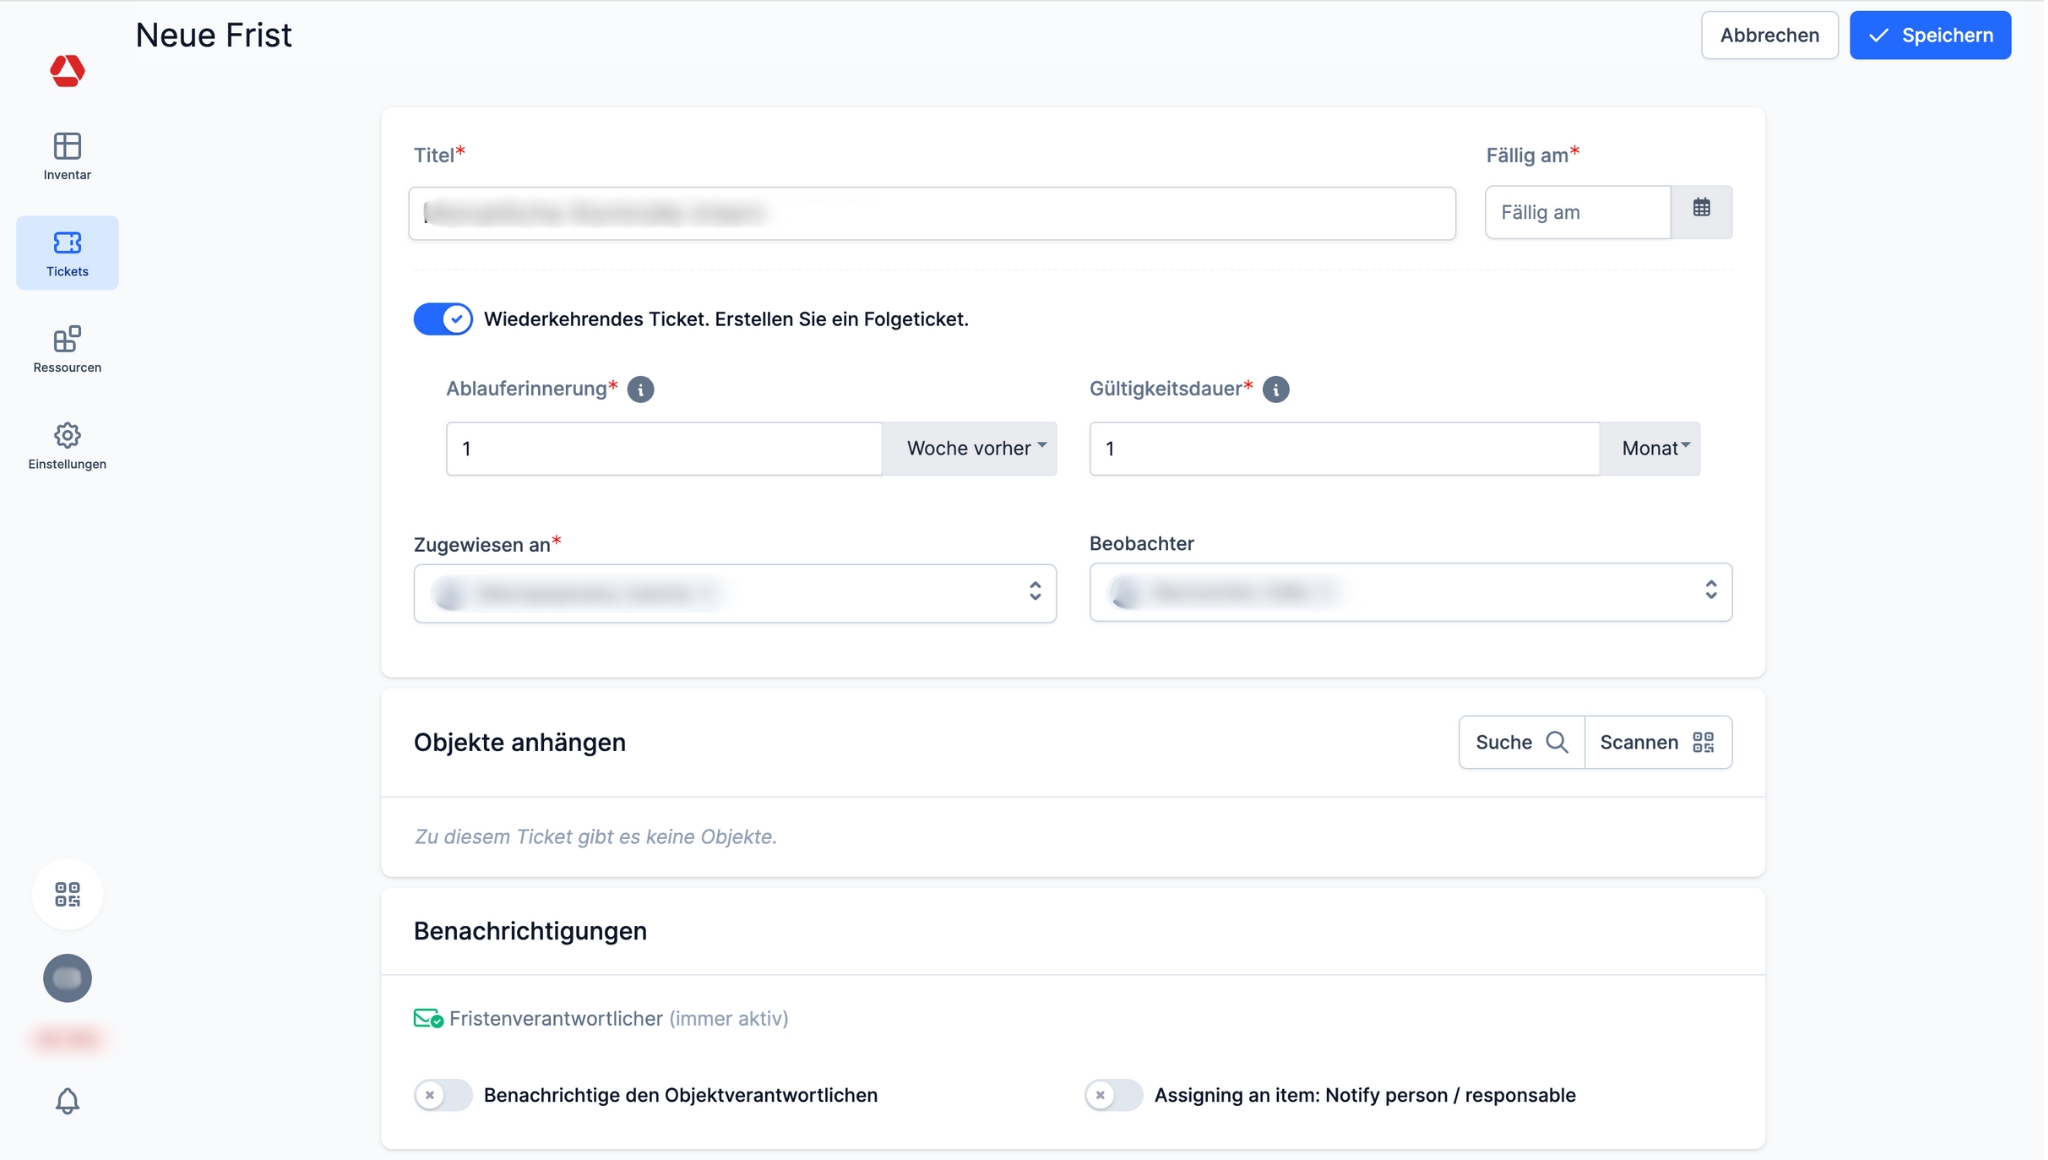Click the Abbrechen button
Viewport: 2048px width, 1160px height.
point(1768,35)
